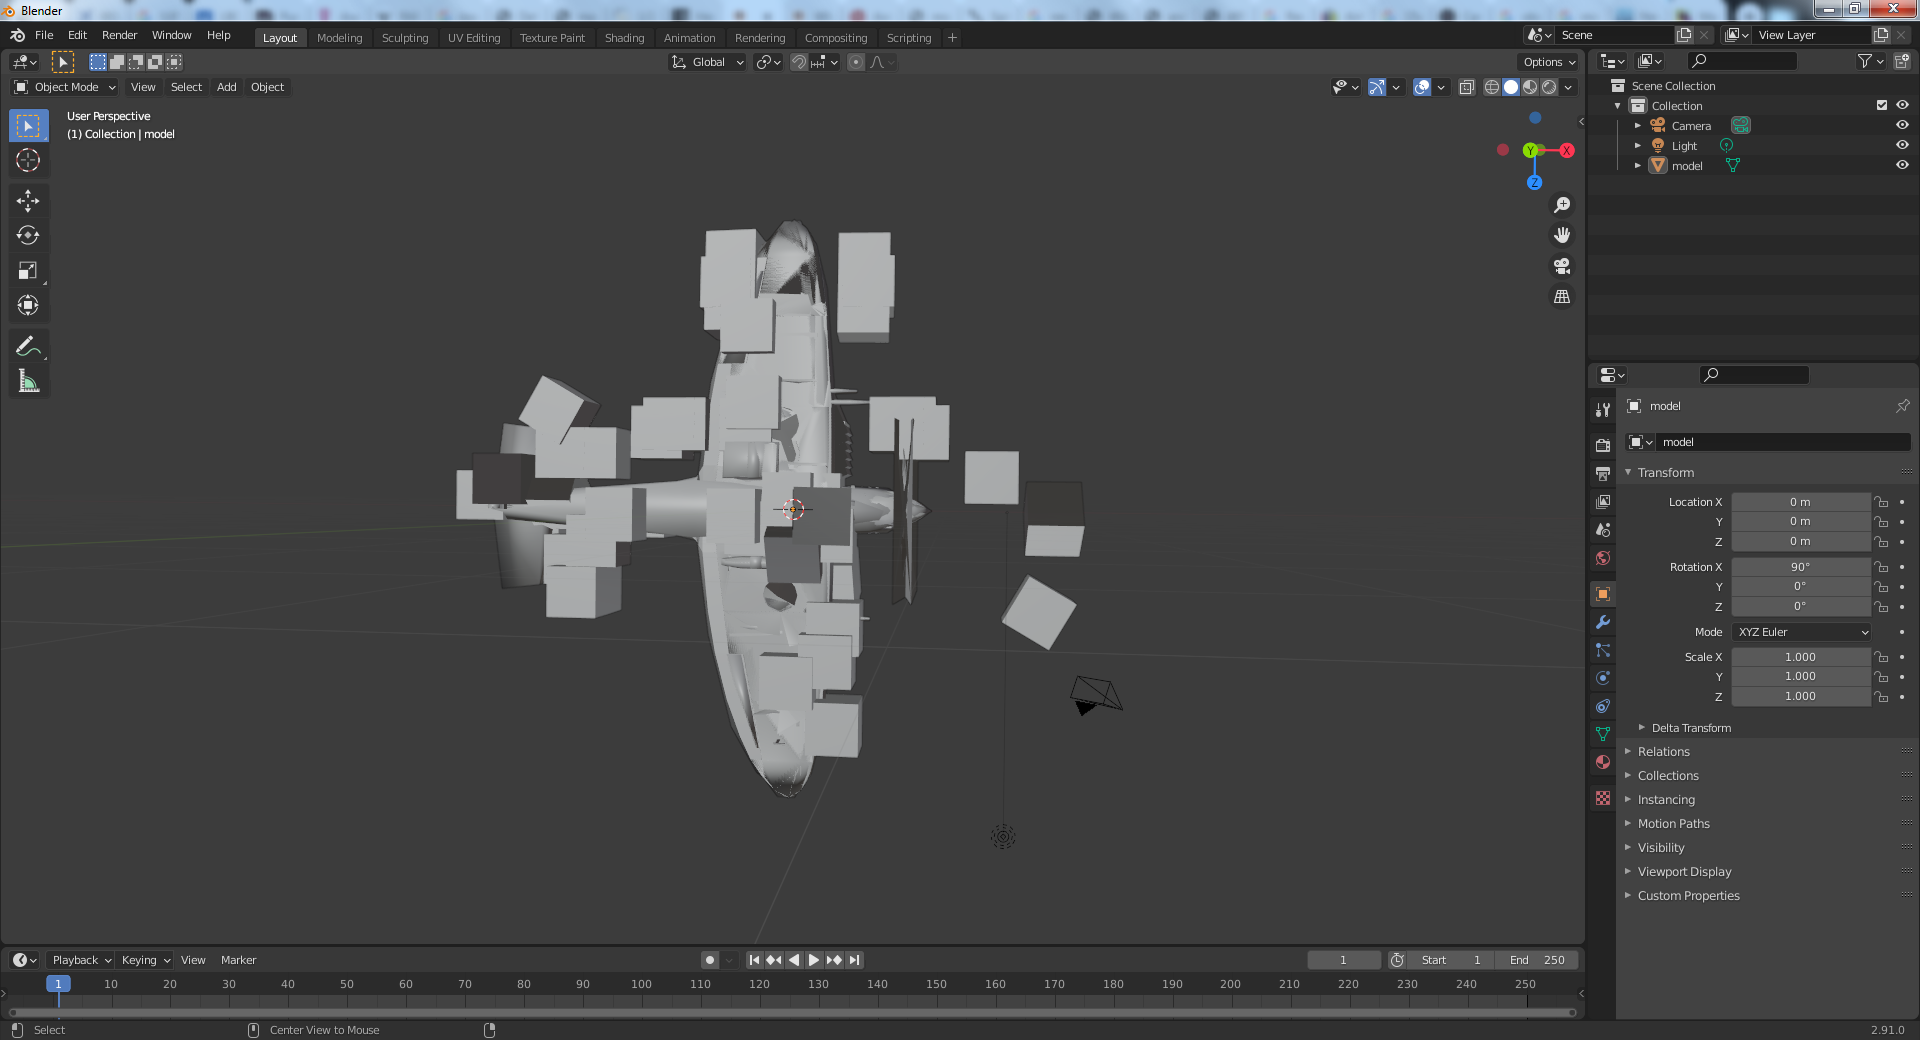Switch to the Scripting workspace tab
The height and width of the screenshot is (1042, 1922).
[x=910, y=38]
